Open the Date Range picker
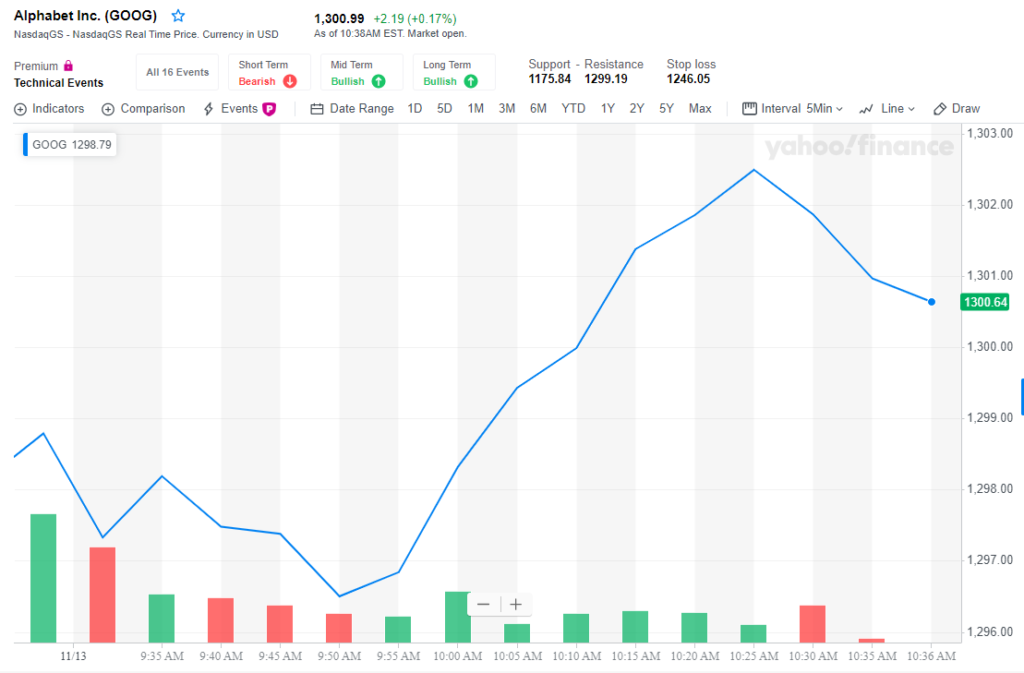Viewport: 1024px width, 673px height. (x=352, y=109)
